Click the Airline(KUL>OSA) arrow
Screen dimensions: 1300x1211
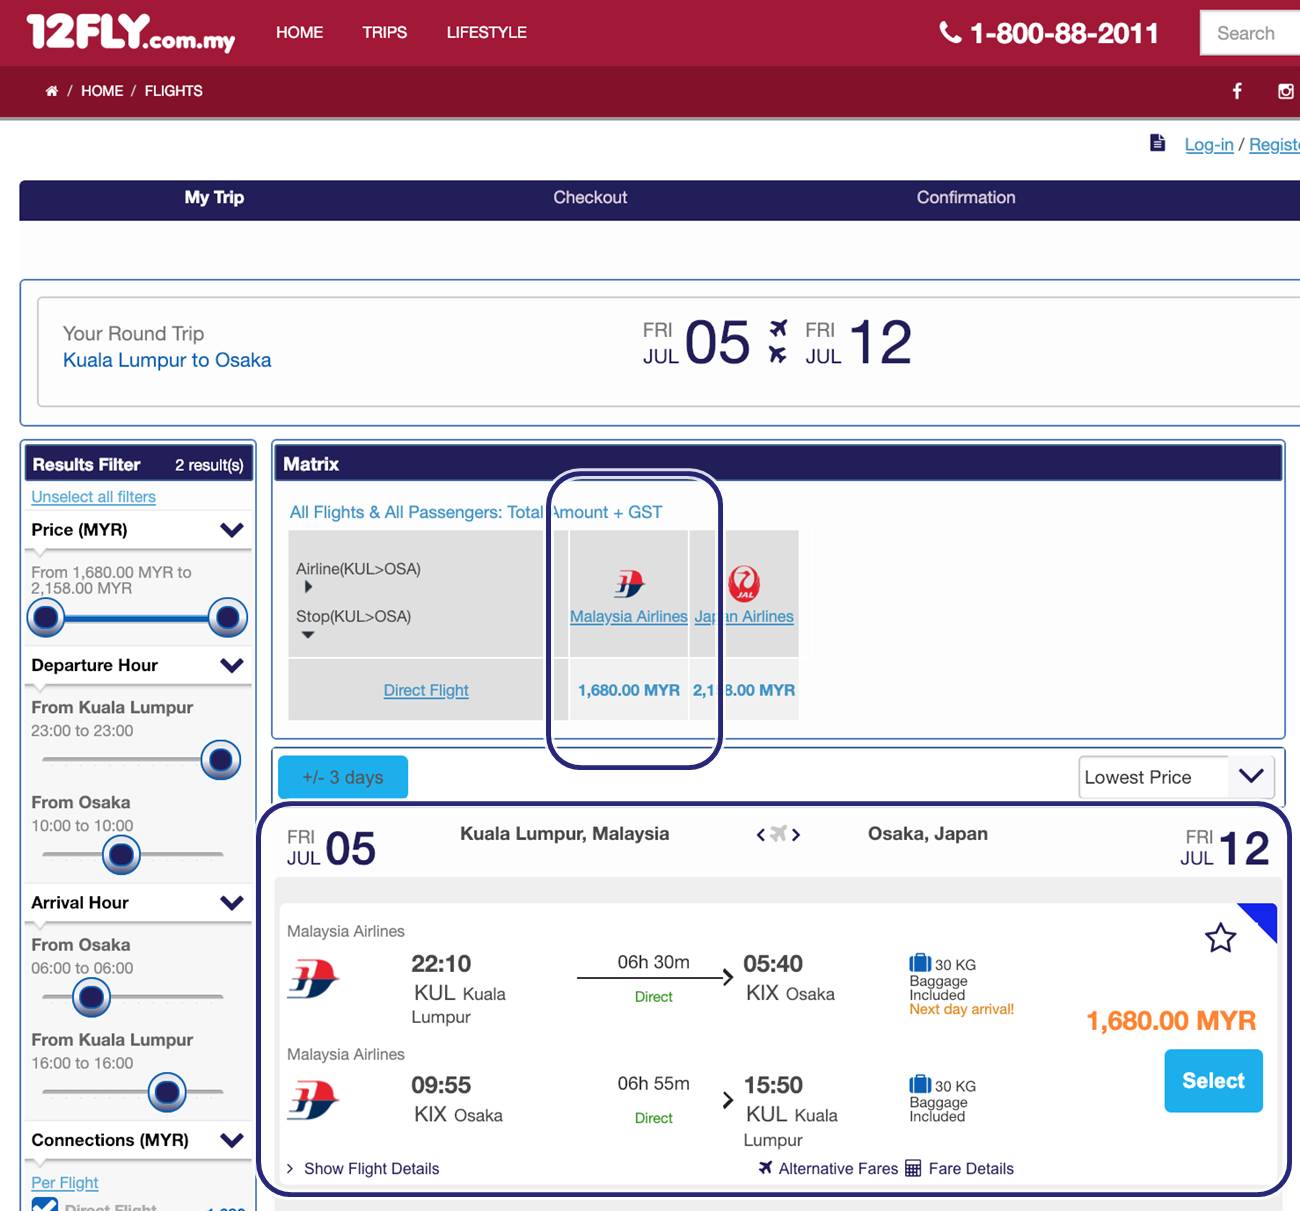[x=308, y=587]
